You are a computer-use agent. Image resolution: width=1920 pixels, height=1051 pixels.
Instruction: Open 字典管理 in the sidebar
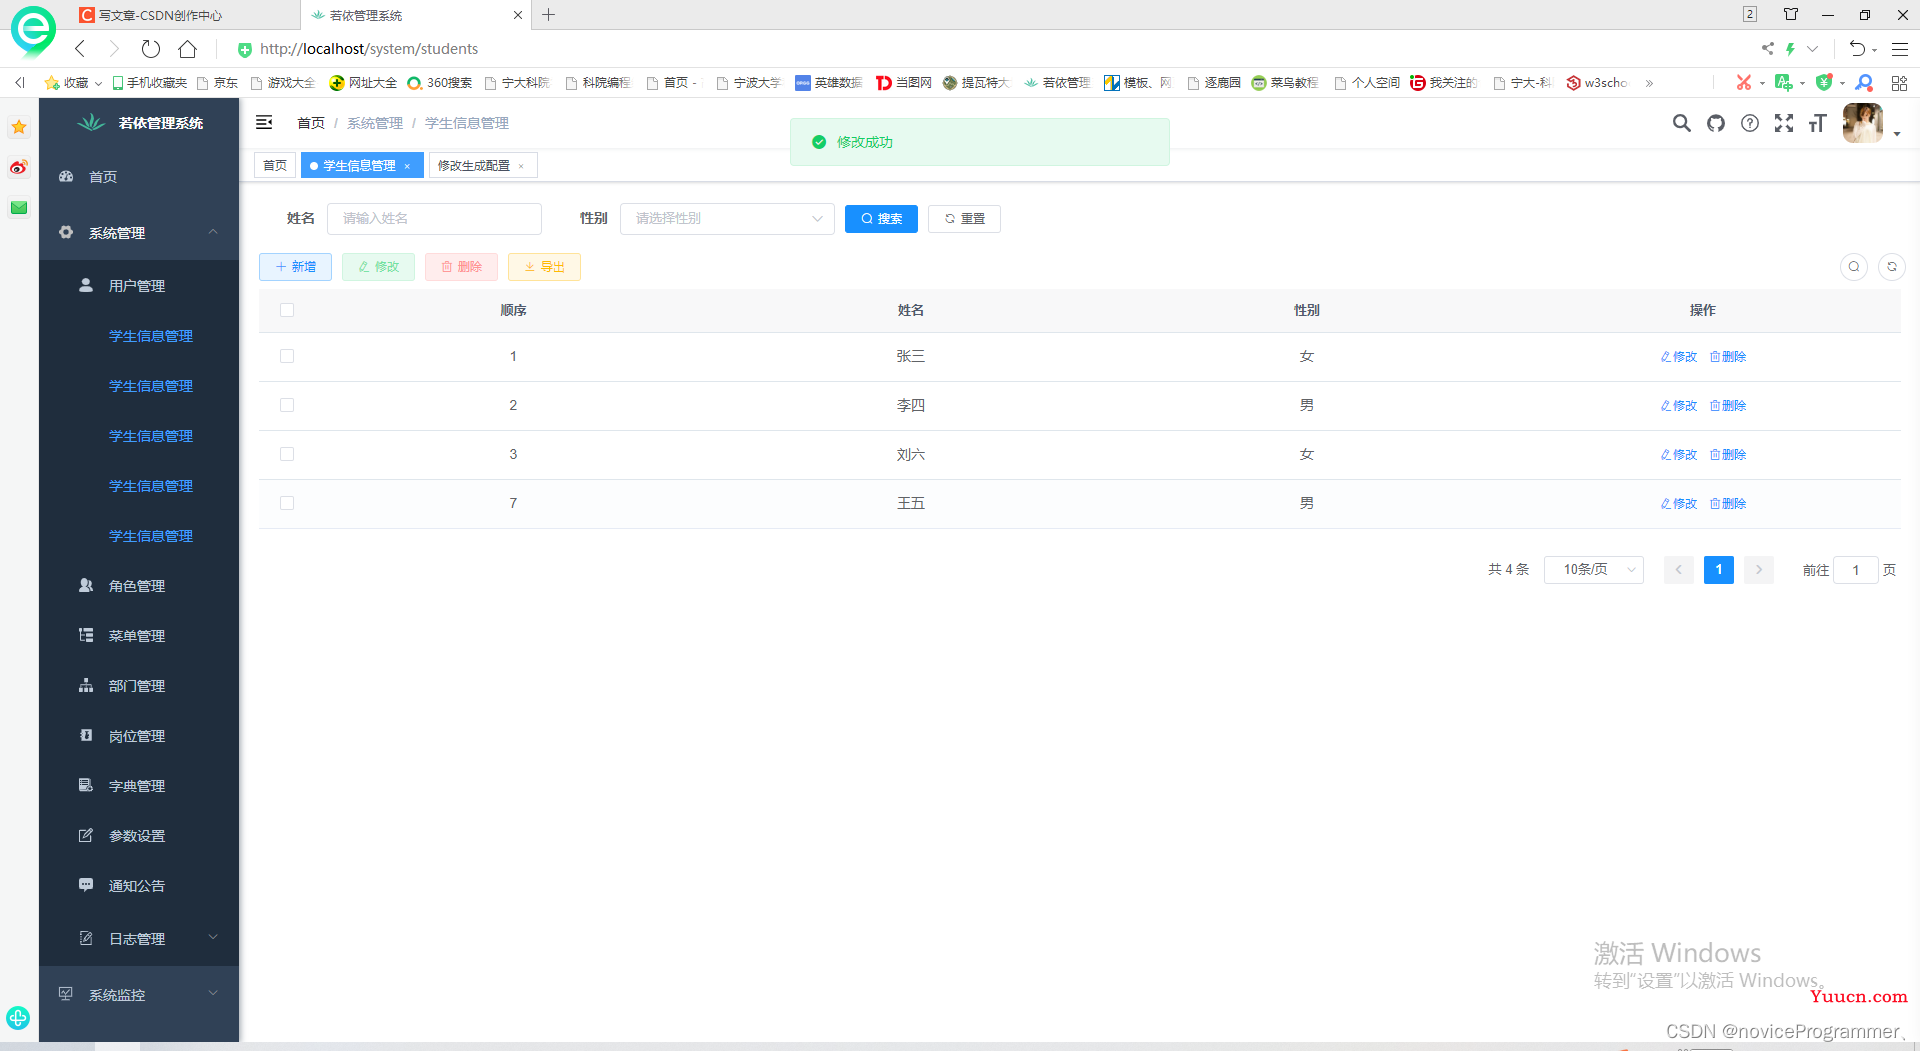point(139,786)
